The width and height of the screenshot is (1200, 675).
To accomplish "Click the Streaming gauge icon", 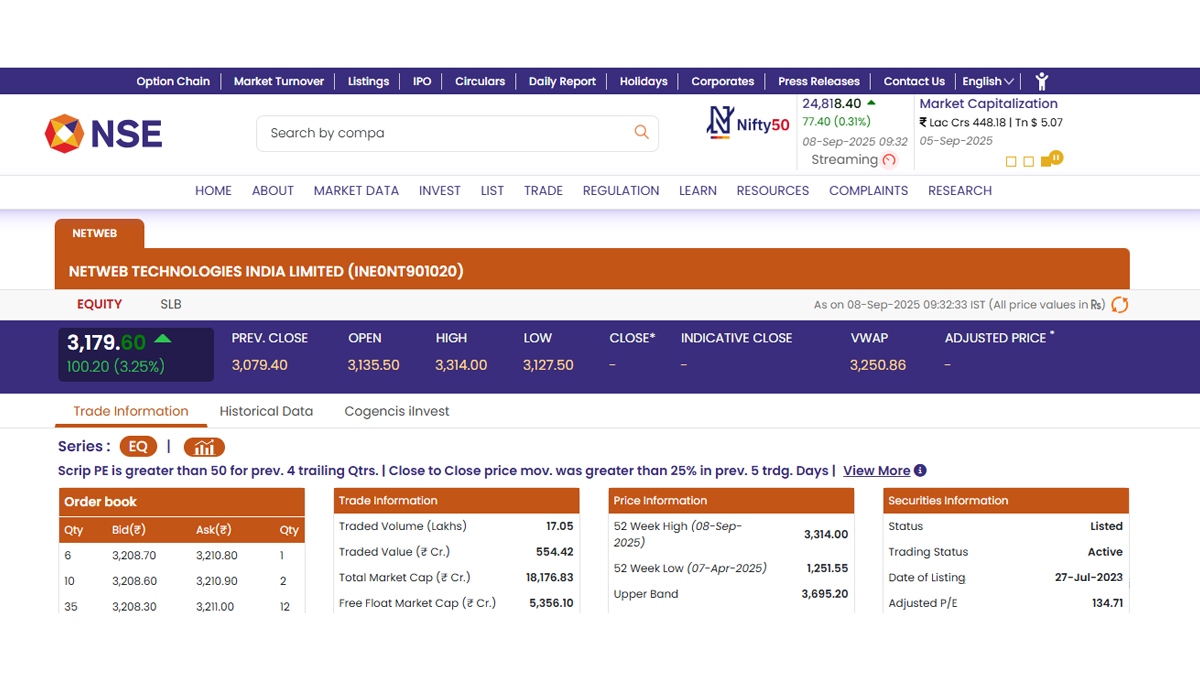I will (x=889, y=160).
